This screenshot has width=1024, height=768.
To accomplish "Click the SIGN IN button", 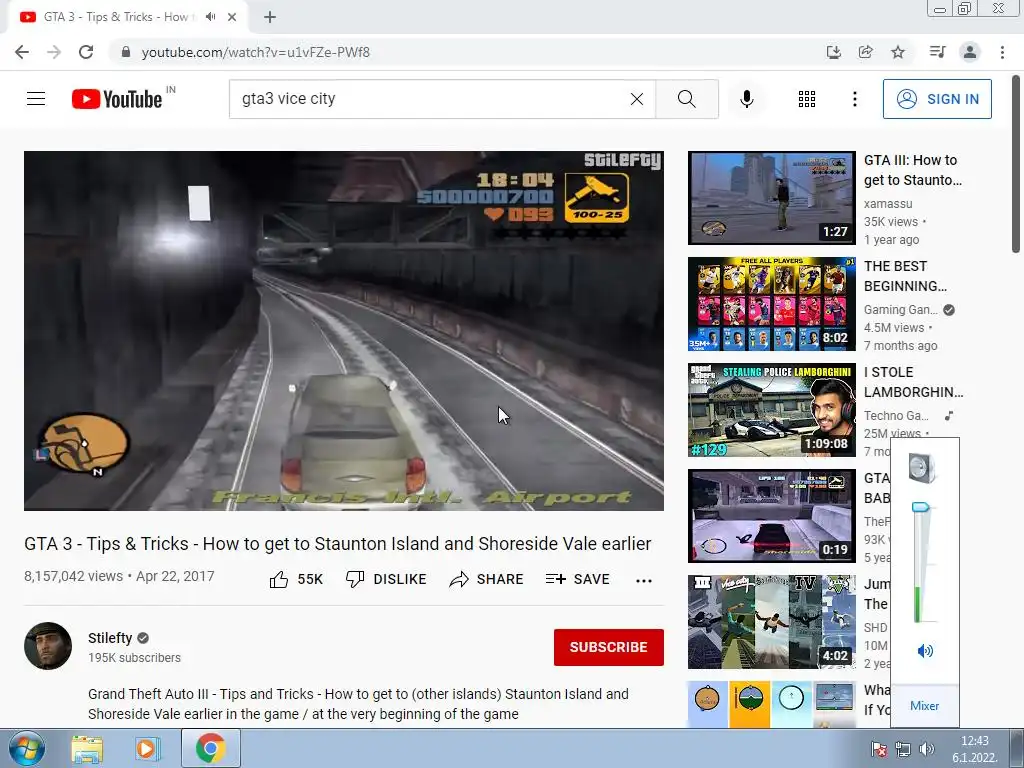I will coord(936,99).
